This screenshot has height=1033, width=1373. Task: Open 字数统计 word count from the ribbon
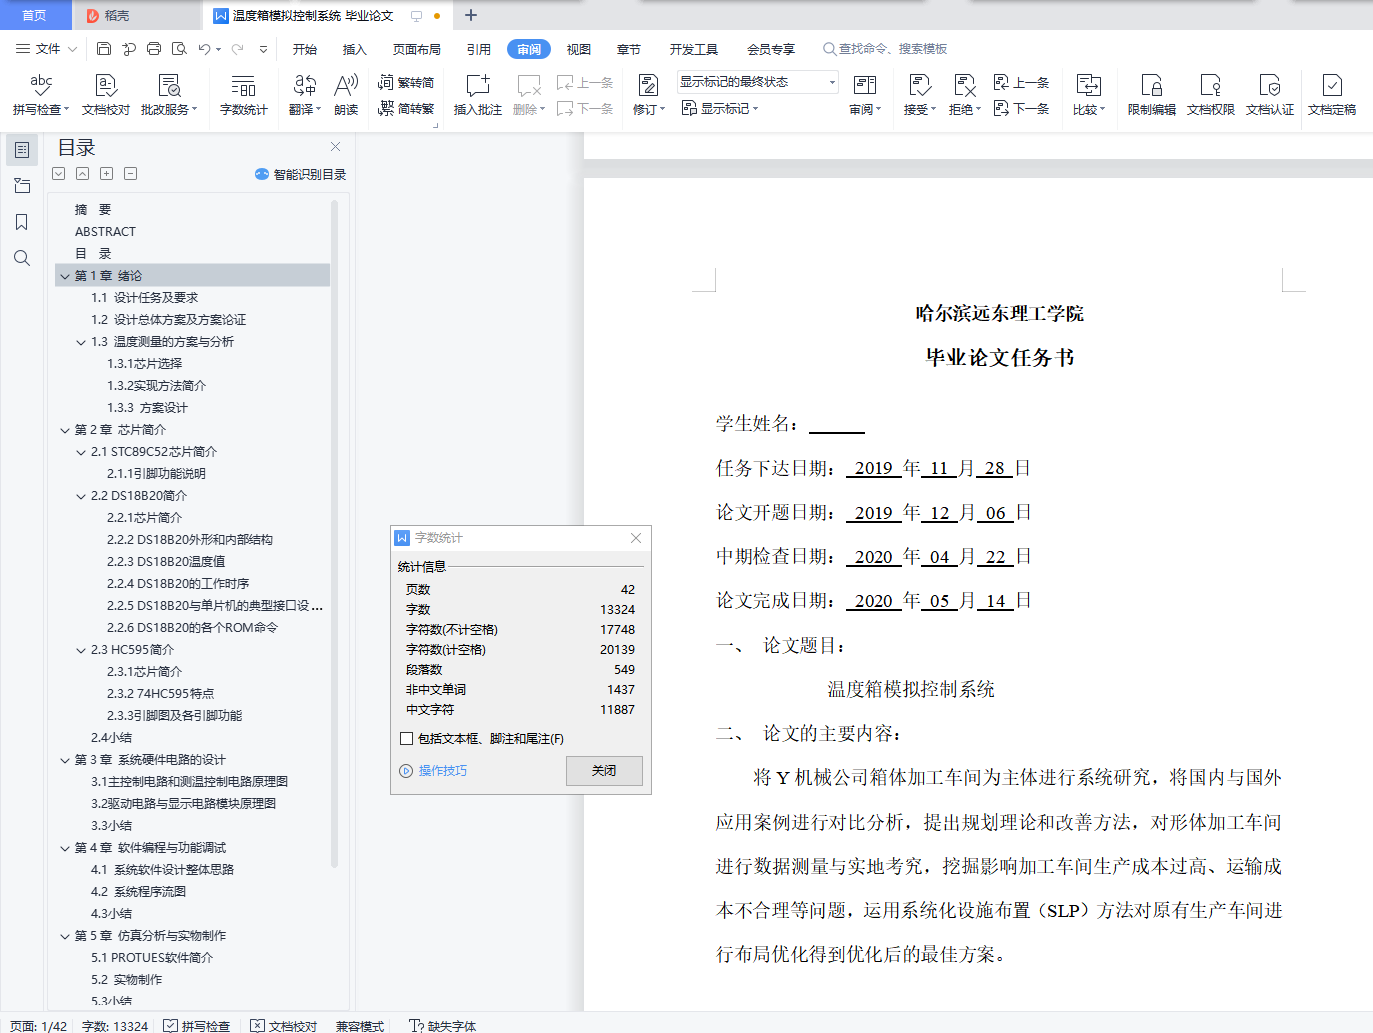(244, 95)
